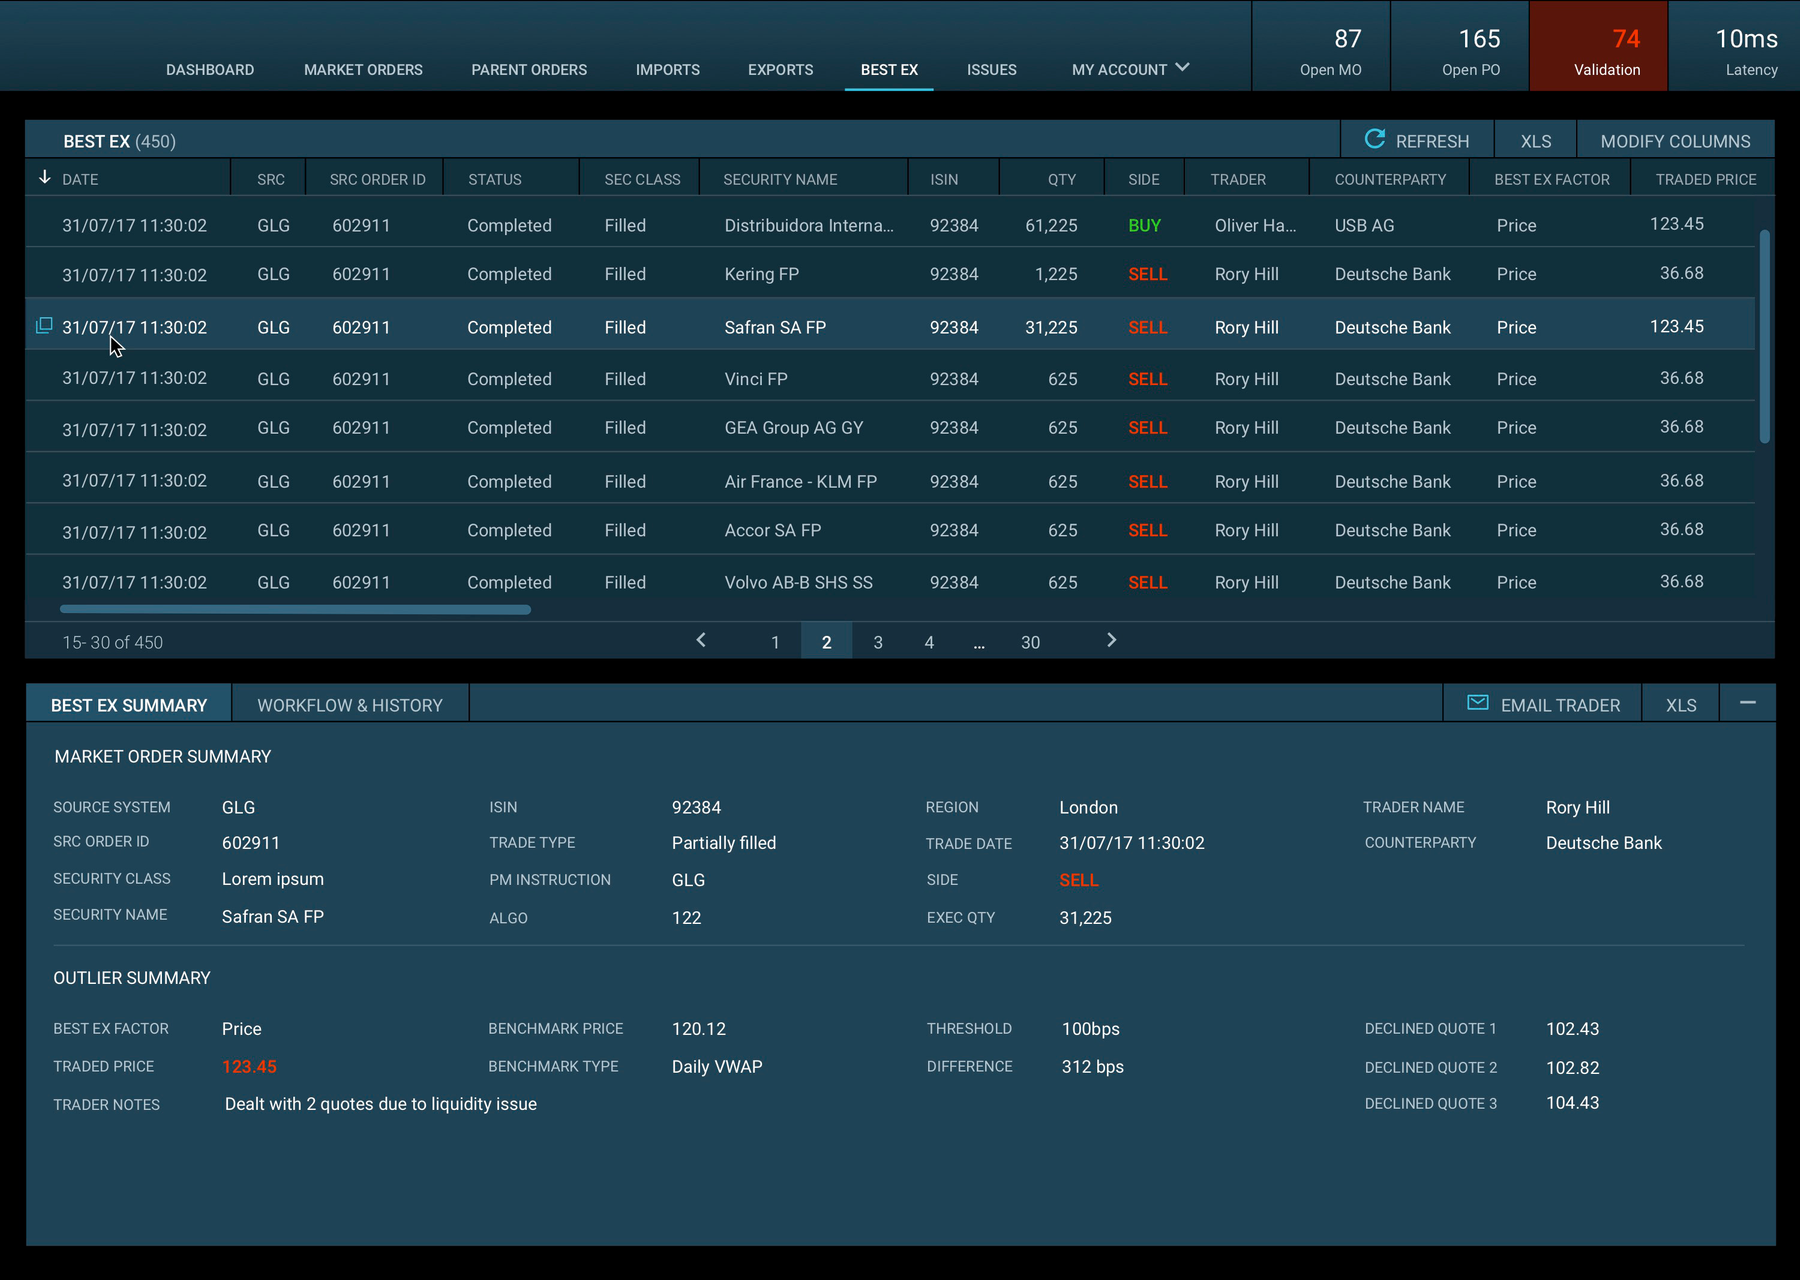
Task: Click the envelope icon beside Email Trader
Action: click(1477, 703)
